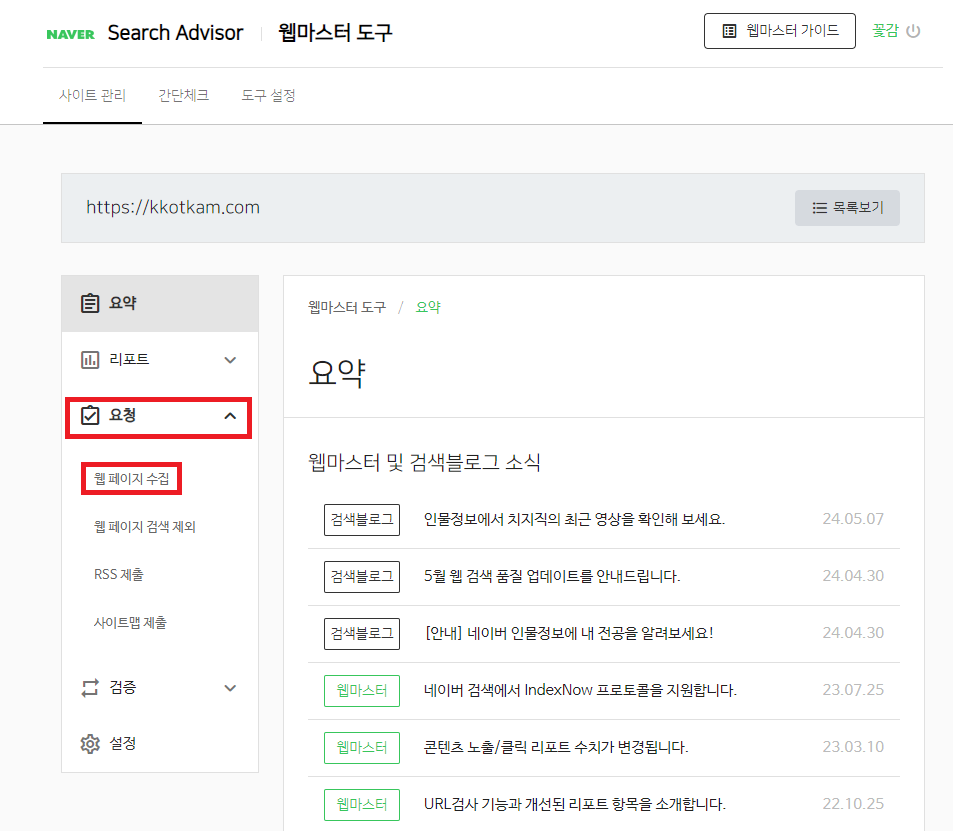Click the green 요약 breadcrumb

point(428,307)
